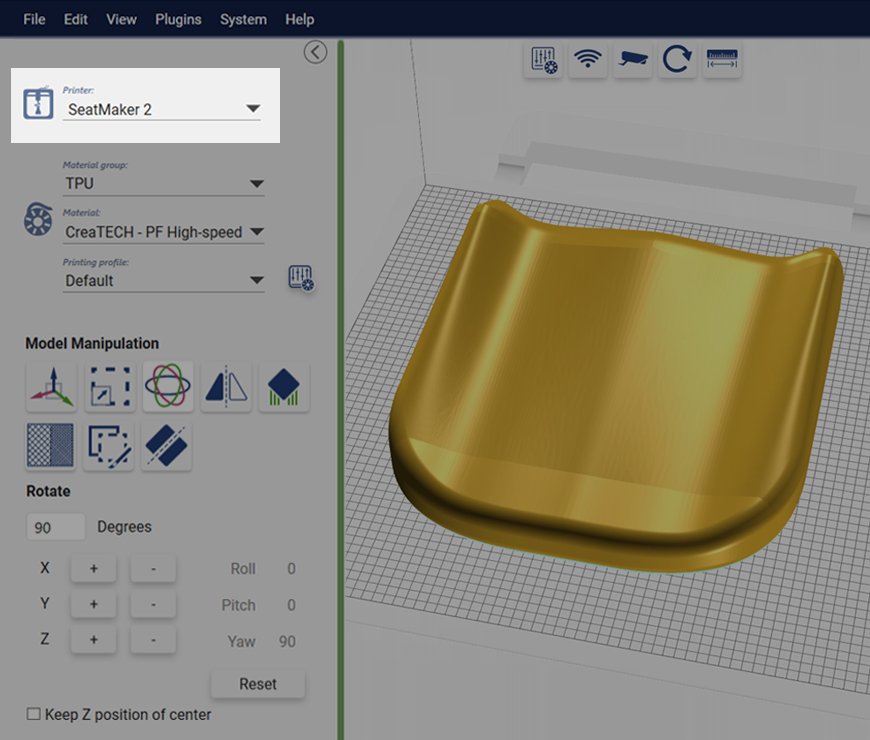Click the Yaw value 90
870x740 pixels.
point(287,642)
